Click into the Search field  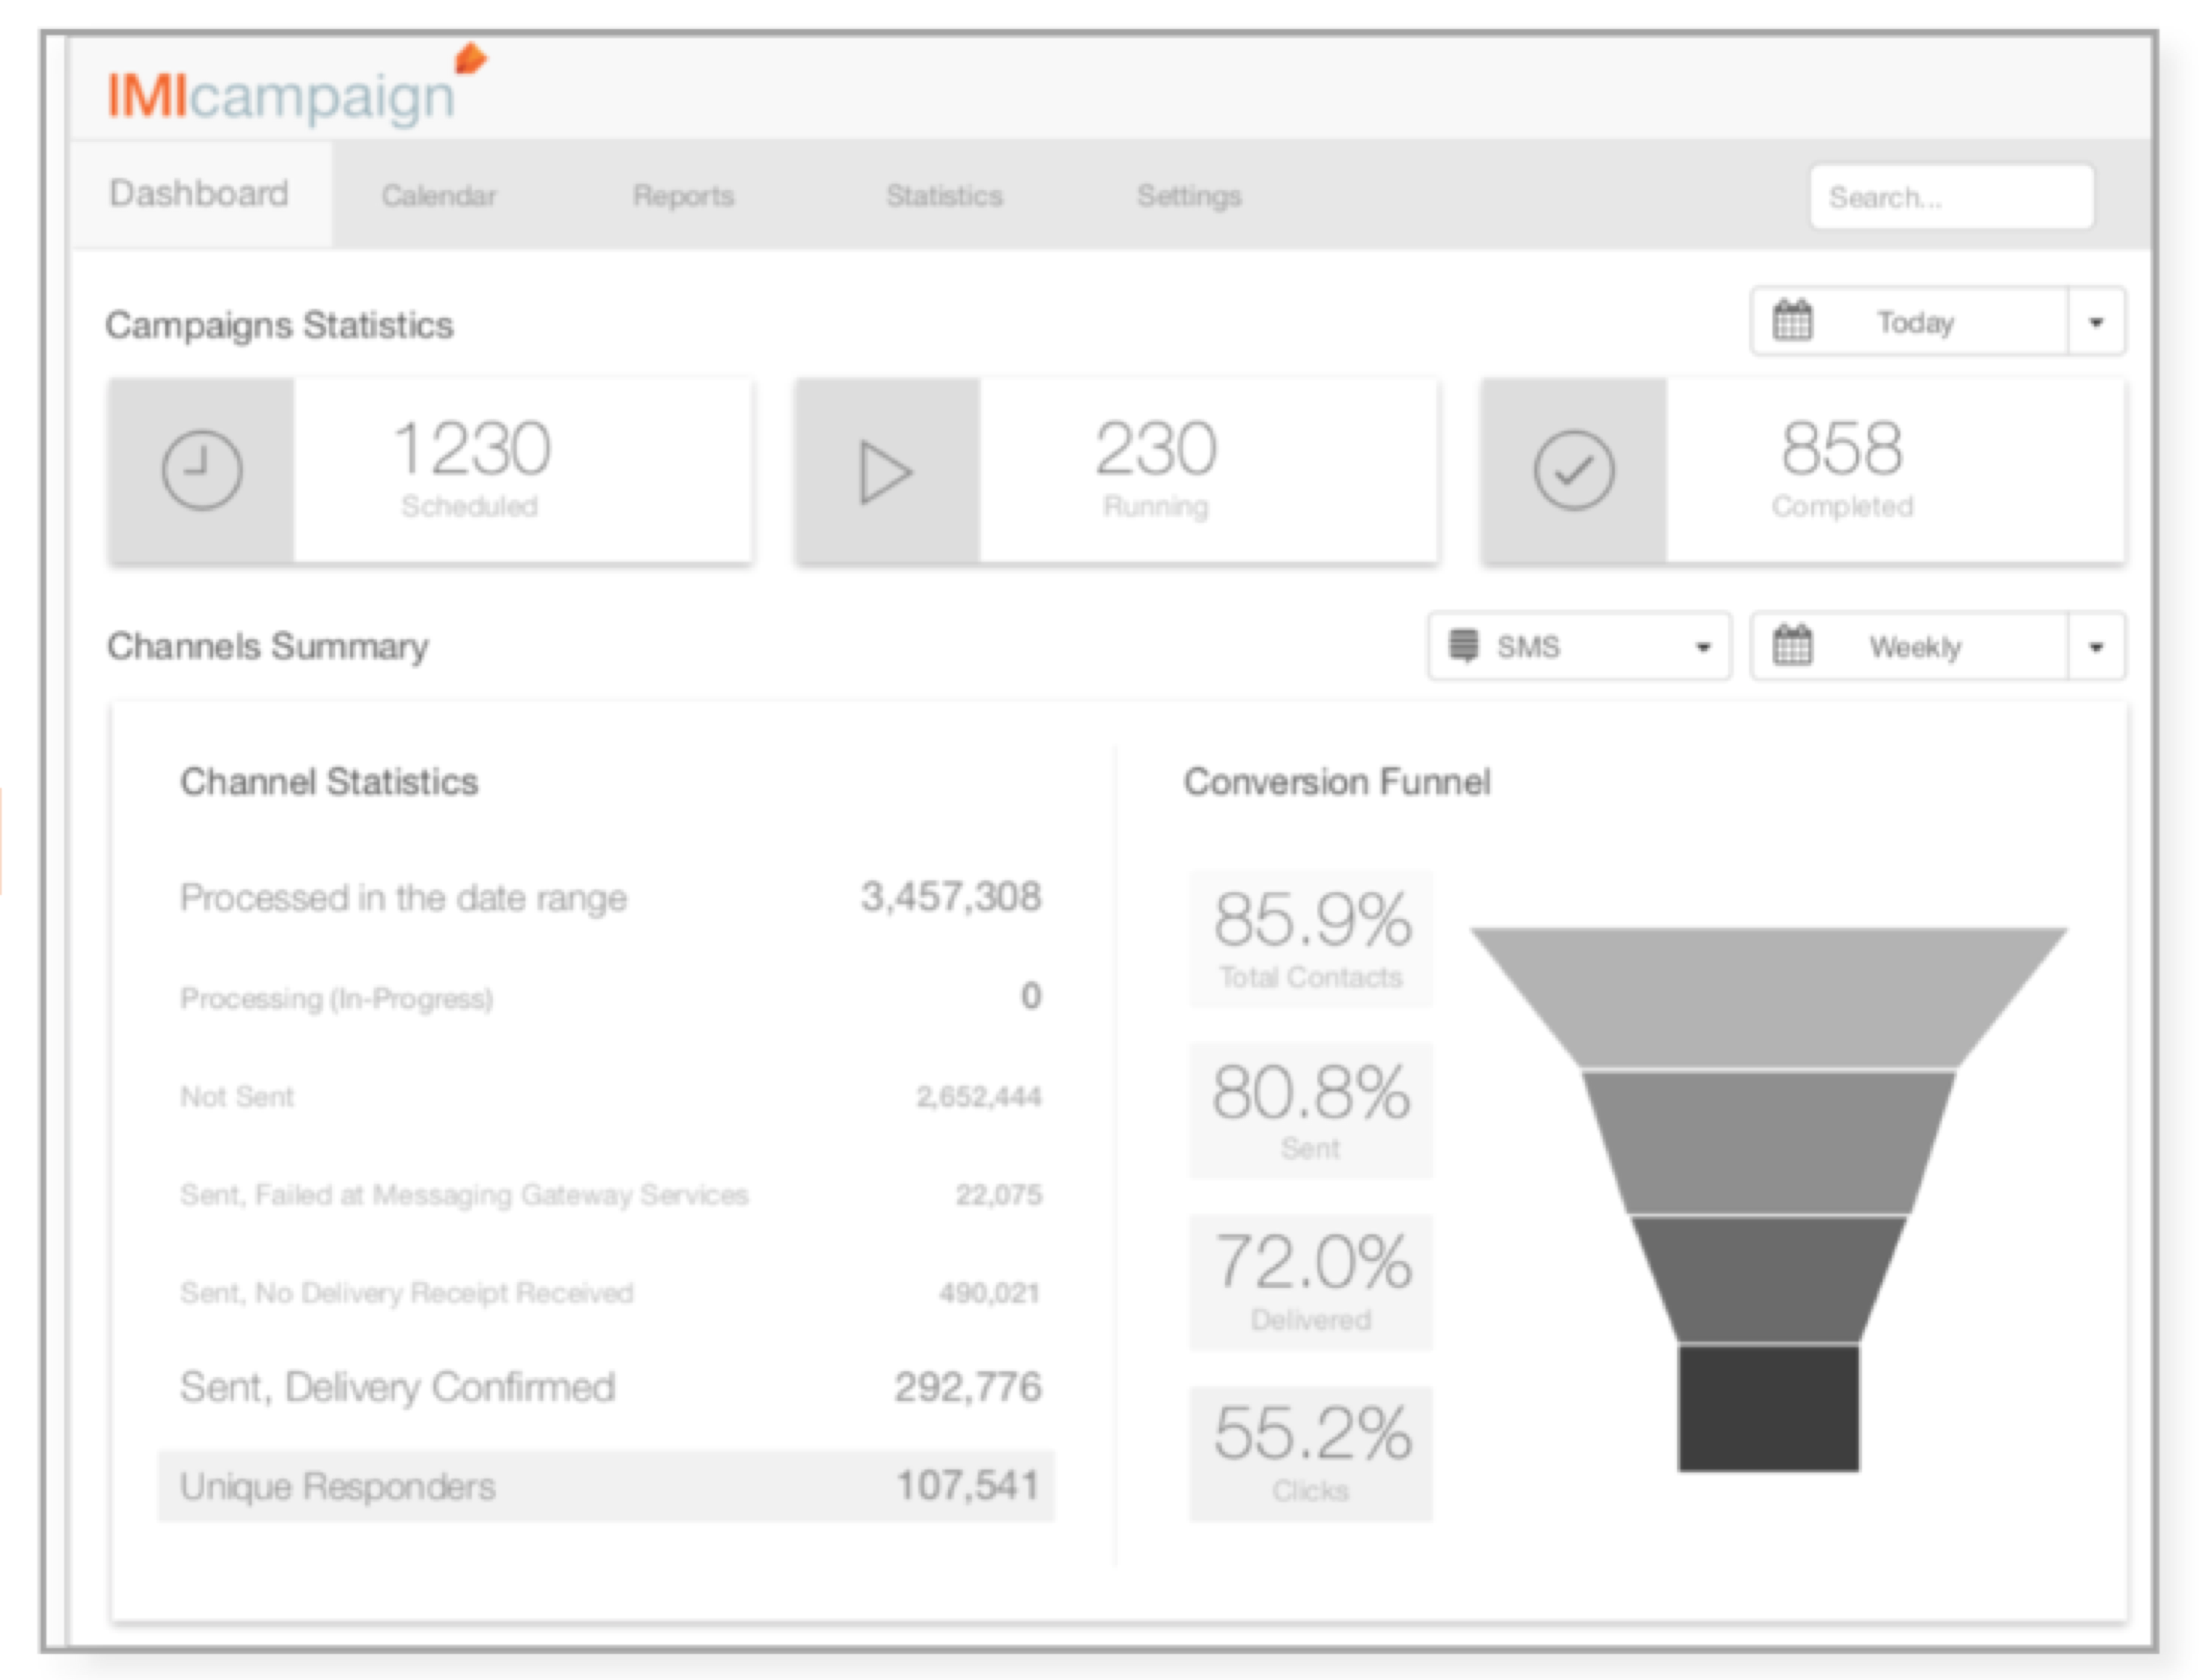[x=1952, y=197]
